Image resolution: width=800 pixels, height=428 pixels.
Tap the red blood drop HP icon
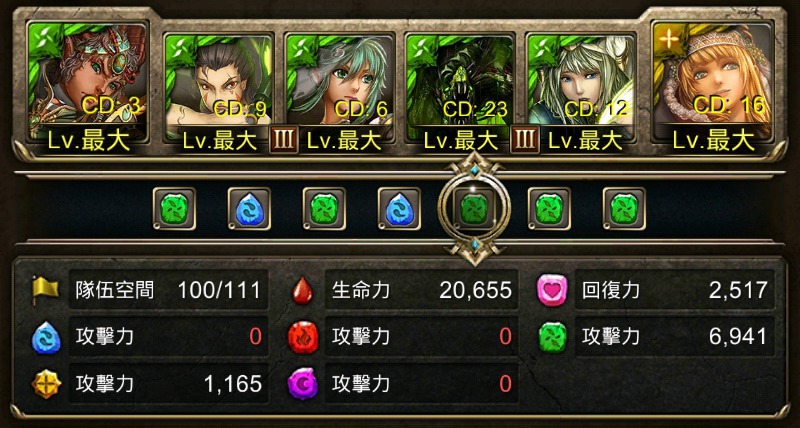coord(302,290)
